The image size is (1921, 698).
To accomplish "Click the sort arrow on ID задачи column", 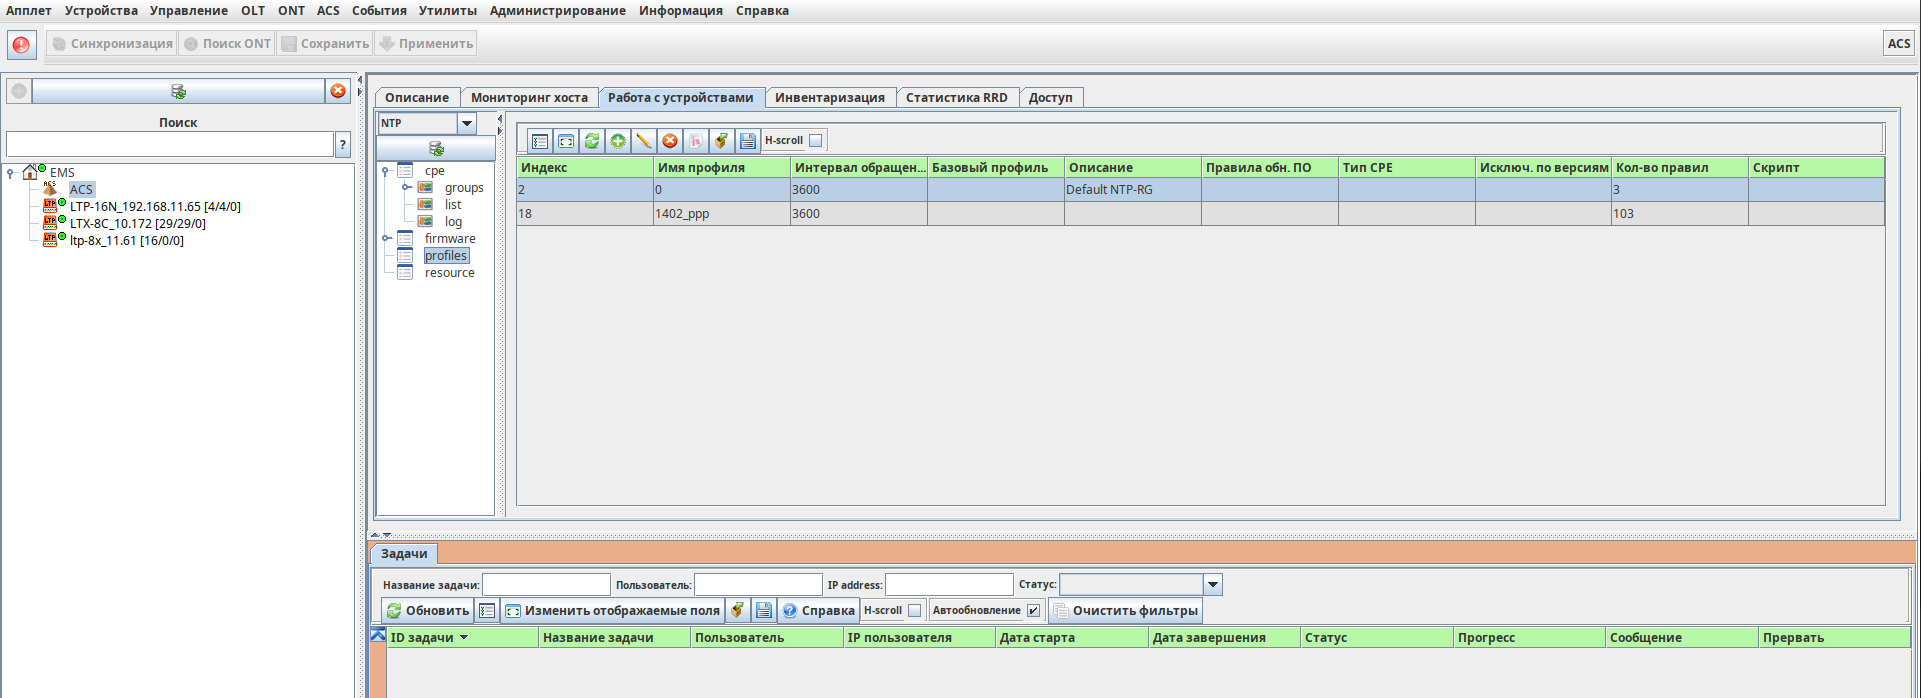I will 464,637.
